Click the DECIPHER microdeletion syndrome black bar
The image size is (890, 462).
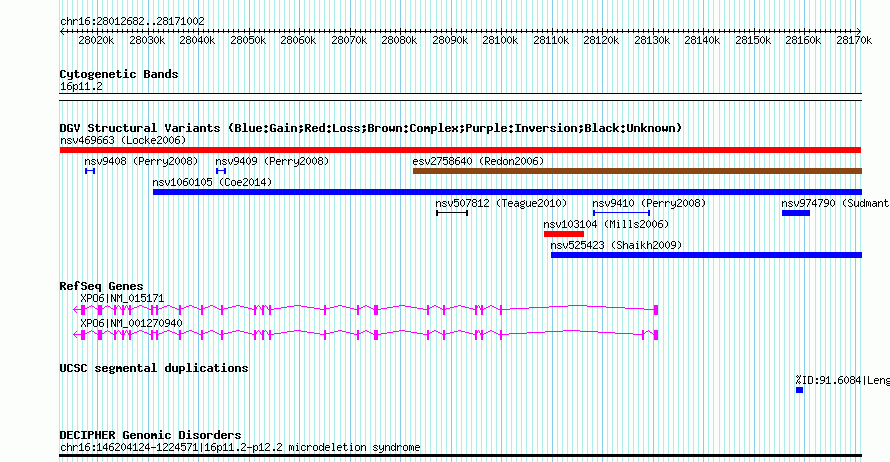point(460,455)
